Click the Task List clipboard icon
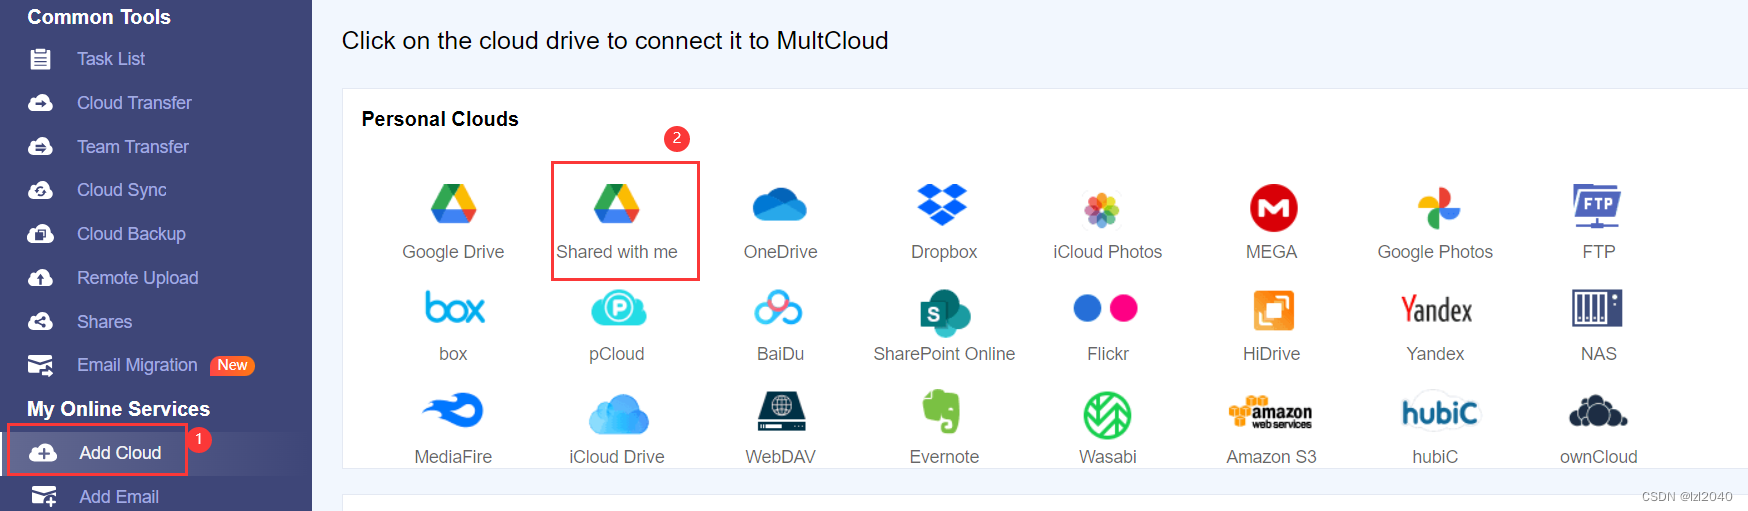The image size is (1748, 511). [x=40, y=60]
